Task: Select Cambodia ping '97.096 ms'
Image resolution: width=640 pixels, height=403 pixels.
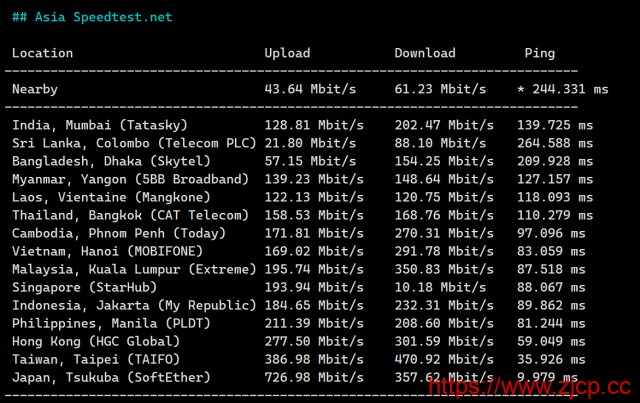Action: coord(551,233)
